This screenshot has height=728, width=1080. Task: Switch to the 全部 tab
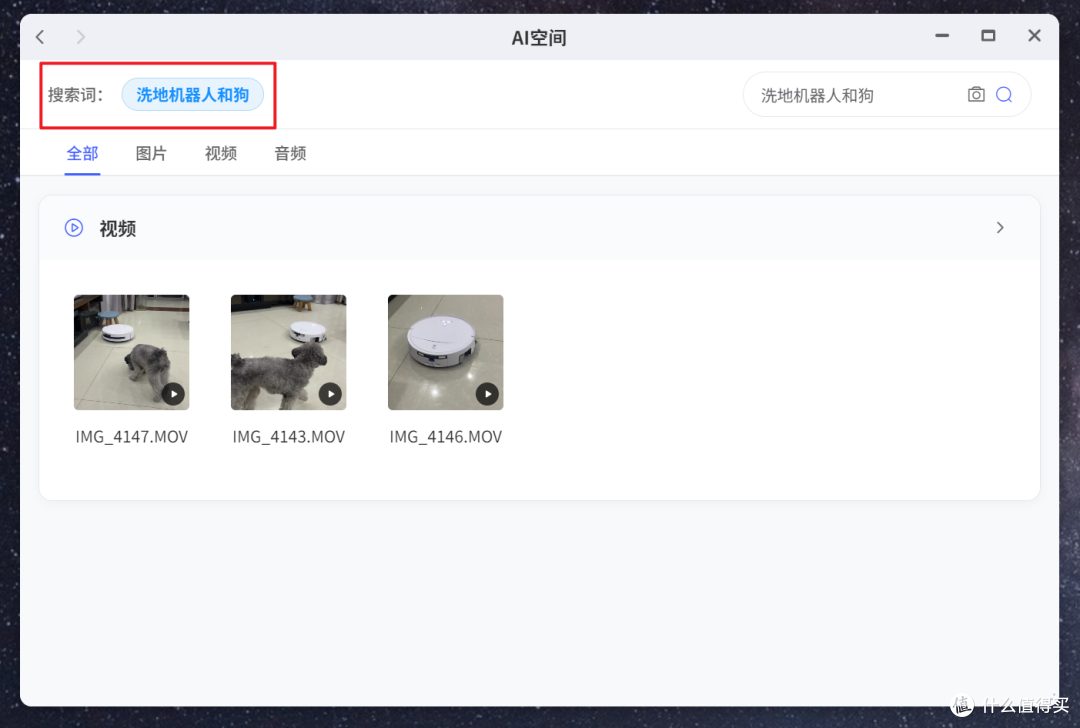[82, 154]
